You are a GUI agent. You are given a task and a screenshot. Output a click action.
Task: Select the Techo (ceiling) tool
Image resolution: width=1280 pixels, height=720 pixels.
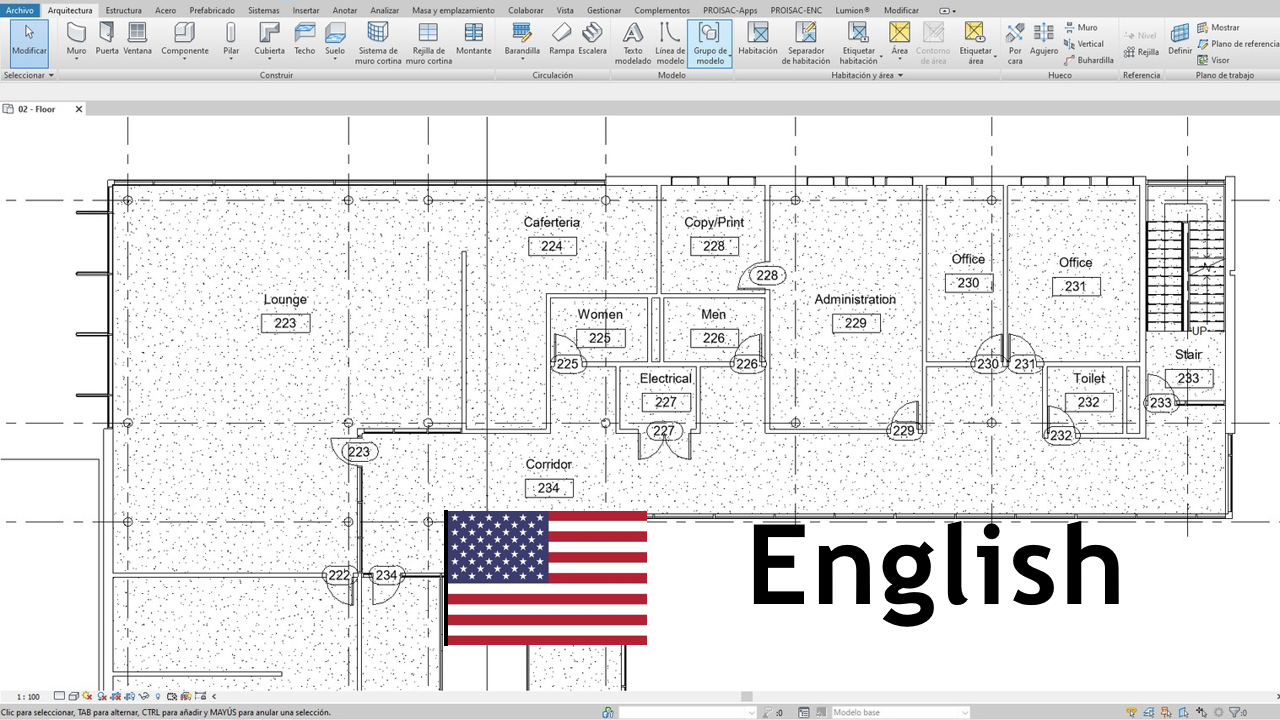pos(304,39)
